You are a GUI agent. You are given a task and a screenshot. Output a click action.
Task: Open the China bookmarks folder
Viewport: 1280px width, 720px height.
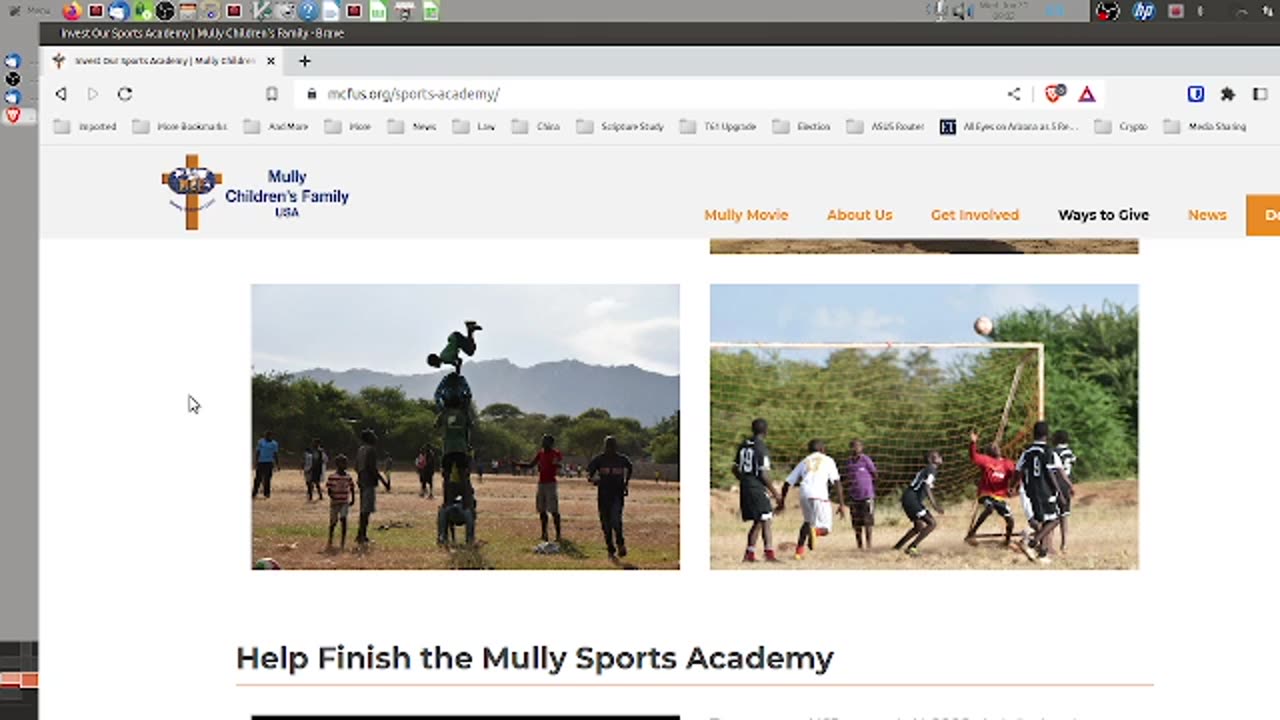[536, 127]
